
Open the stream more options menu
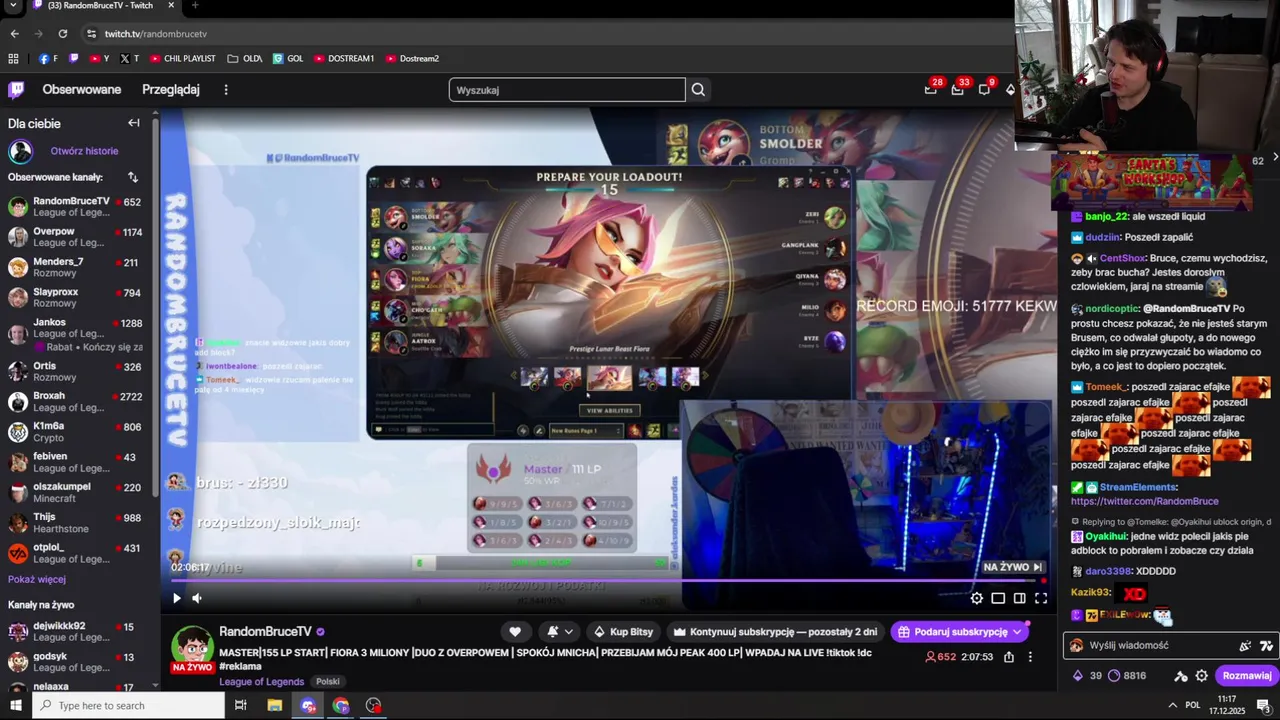point(1030,657)
